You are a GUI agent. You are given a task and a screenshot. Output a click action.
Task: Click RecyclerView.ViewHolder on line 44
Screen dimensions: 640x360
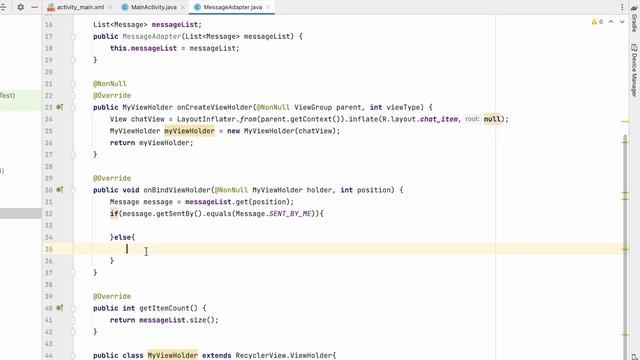pyautogui.click(x=284, y=356)
